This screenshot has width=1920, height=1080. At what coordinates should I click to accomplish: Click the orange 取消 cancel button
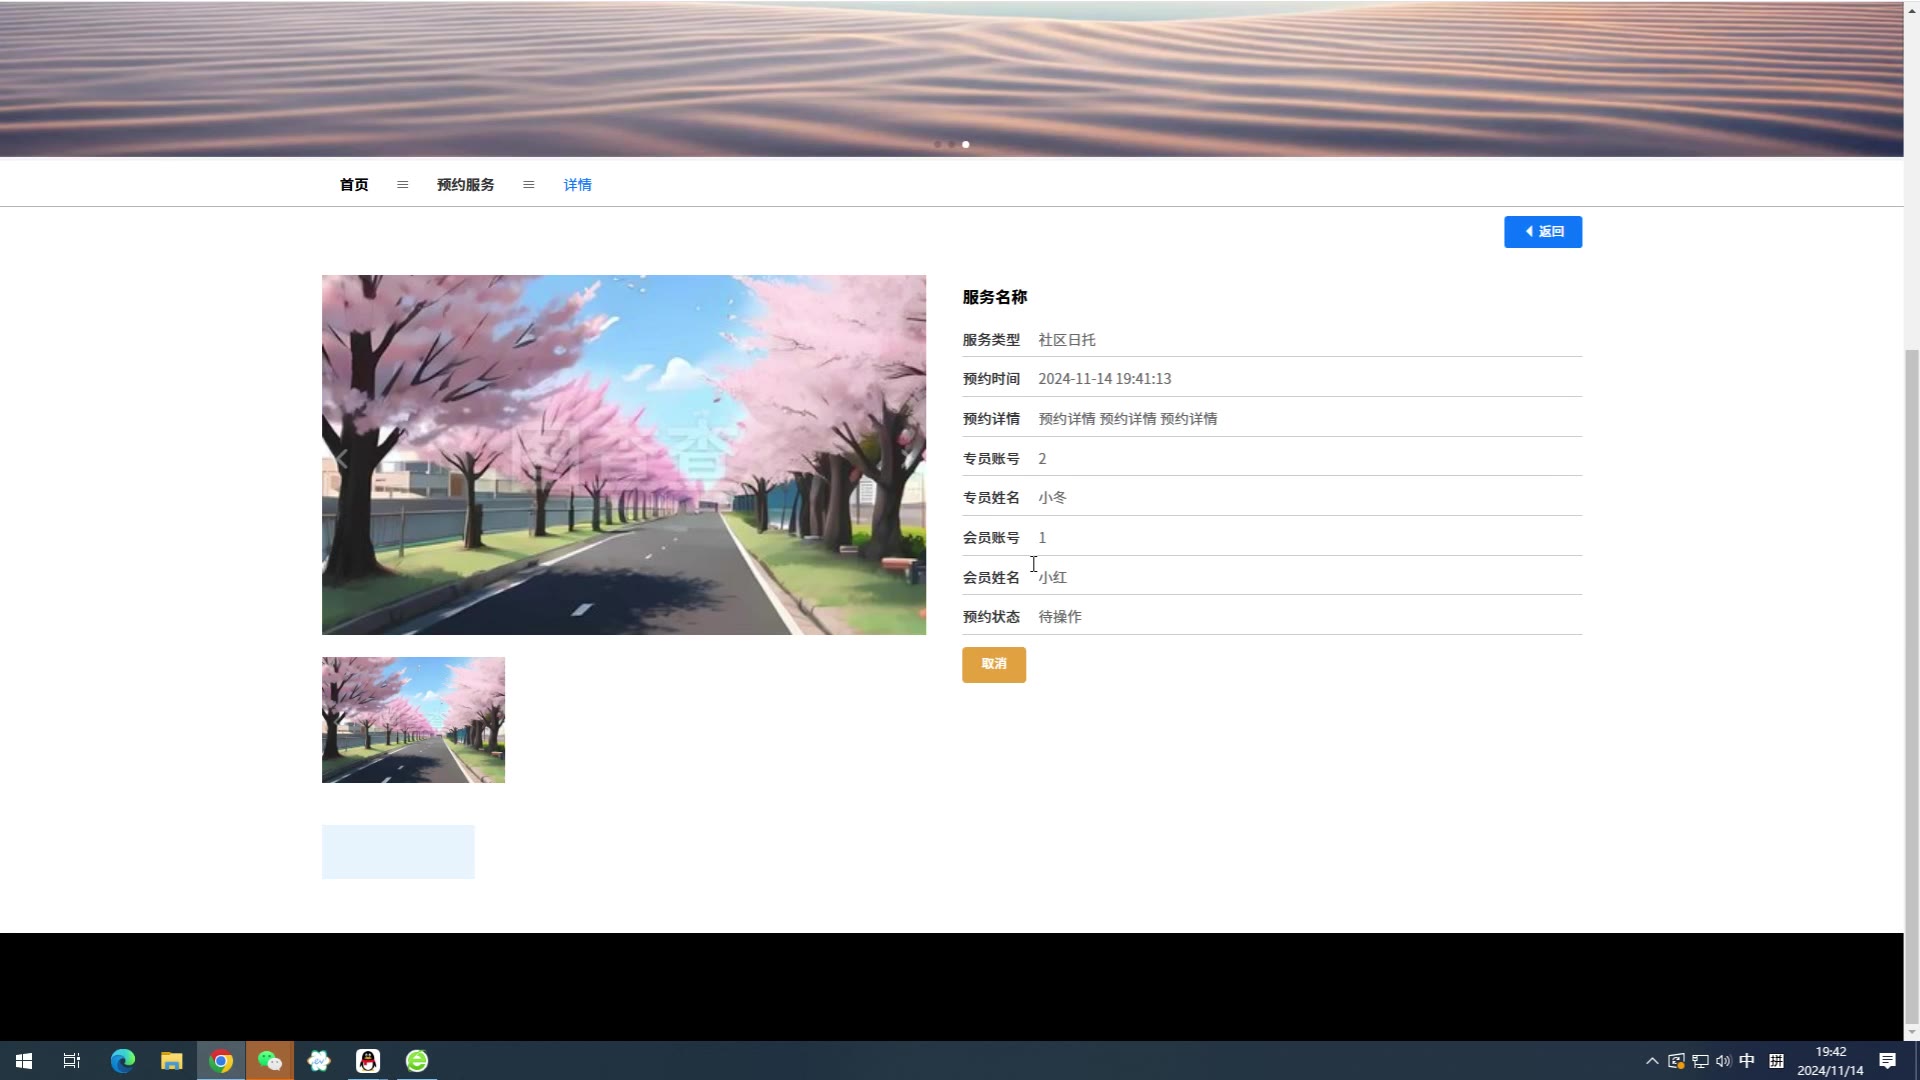click(x=993, y=664)
